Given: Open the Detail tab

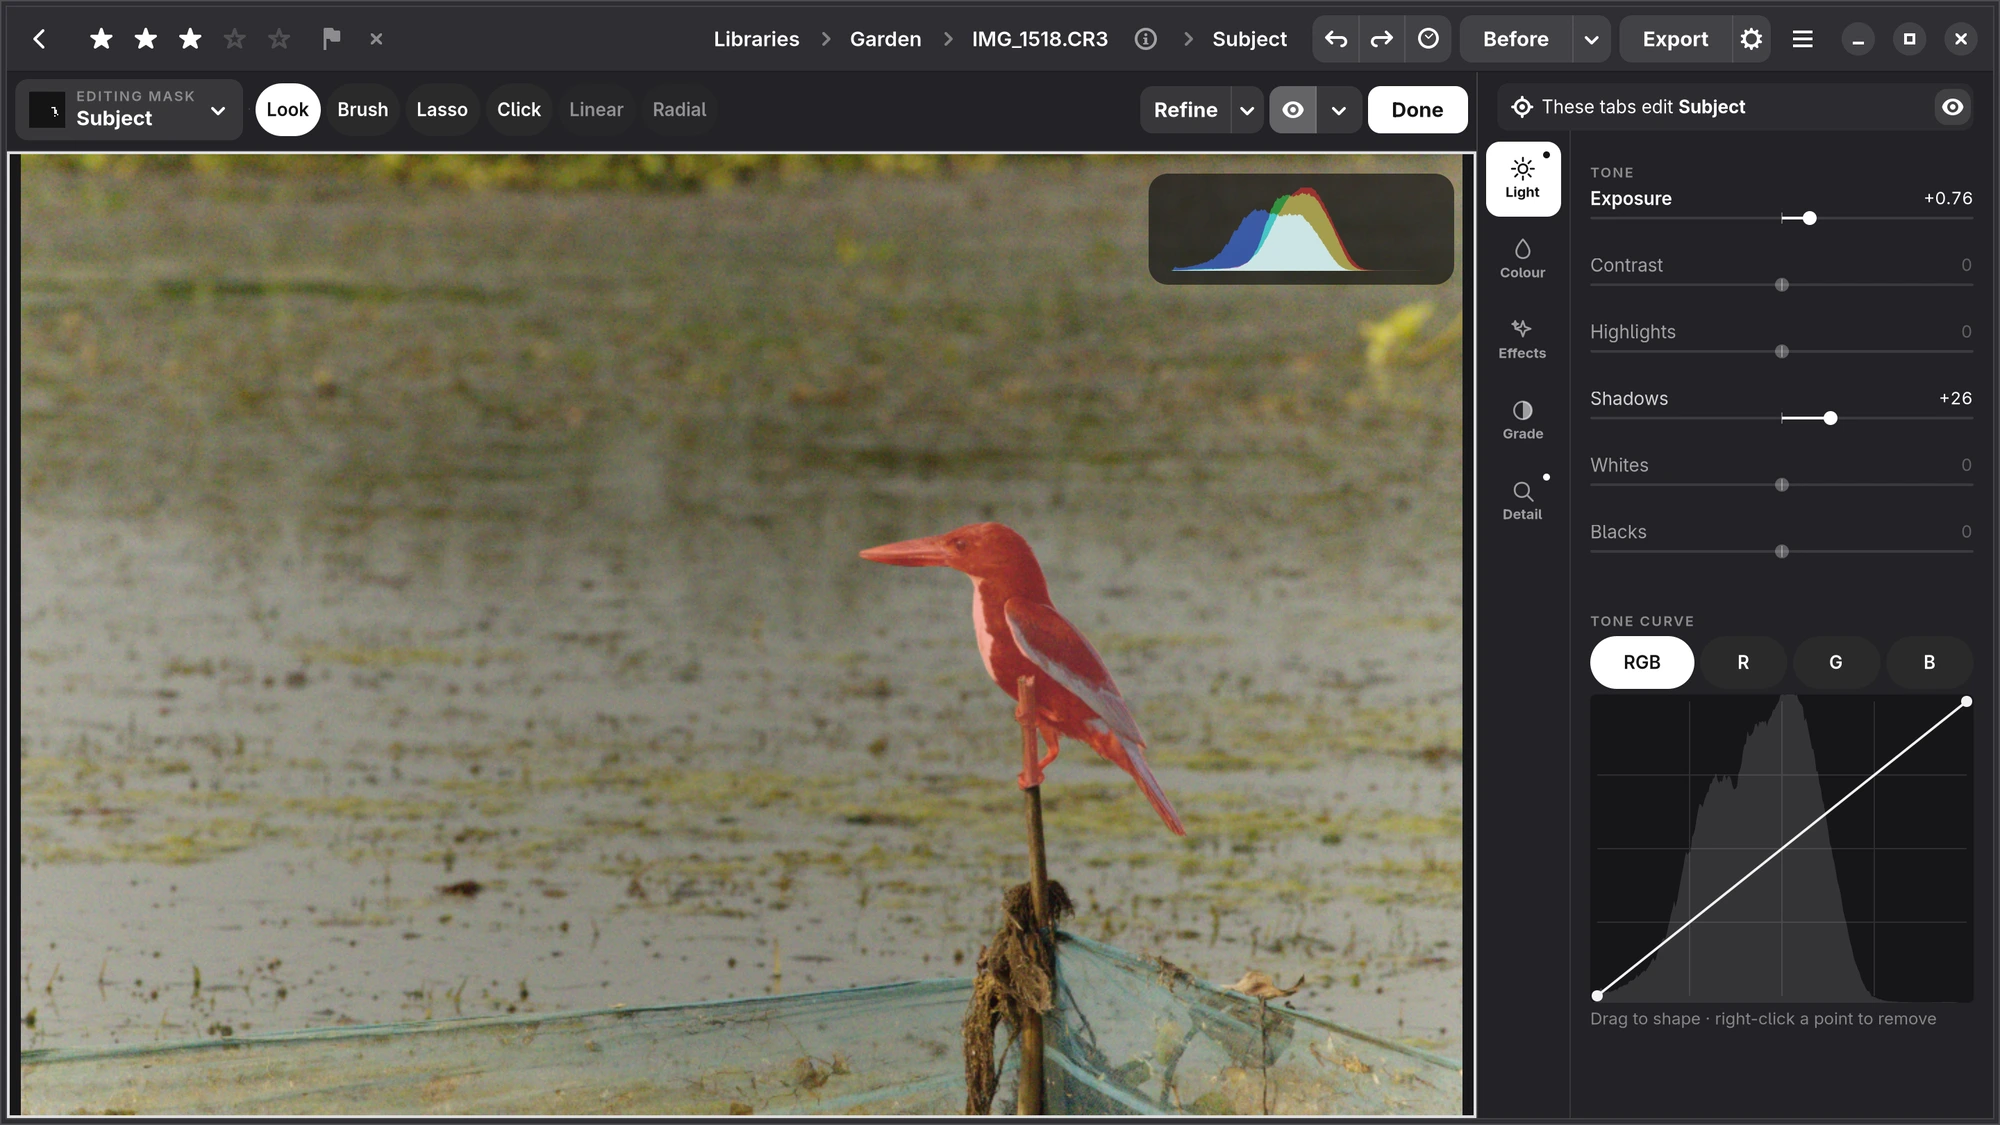Looking at the screenshot, I should (x=1522, y=501).
